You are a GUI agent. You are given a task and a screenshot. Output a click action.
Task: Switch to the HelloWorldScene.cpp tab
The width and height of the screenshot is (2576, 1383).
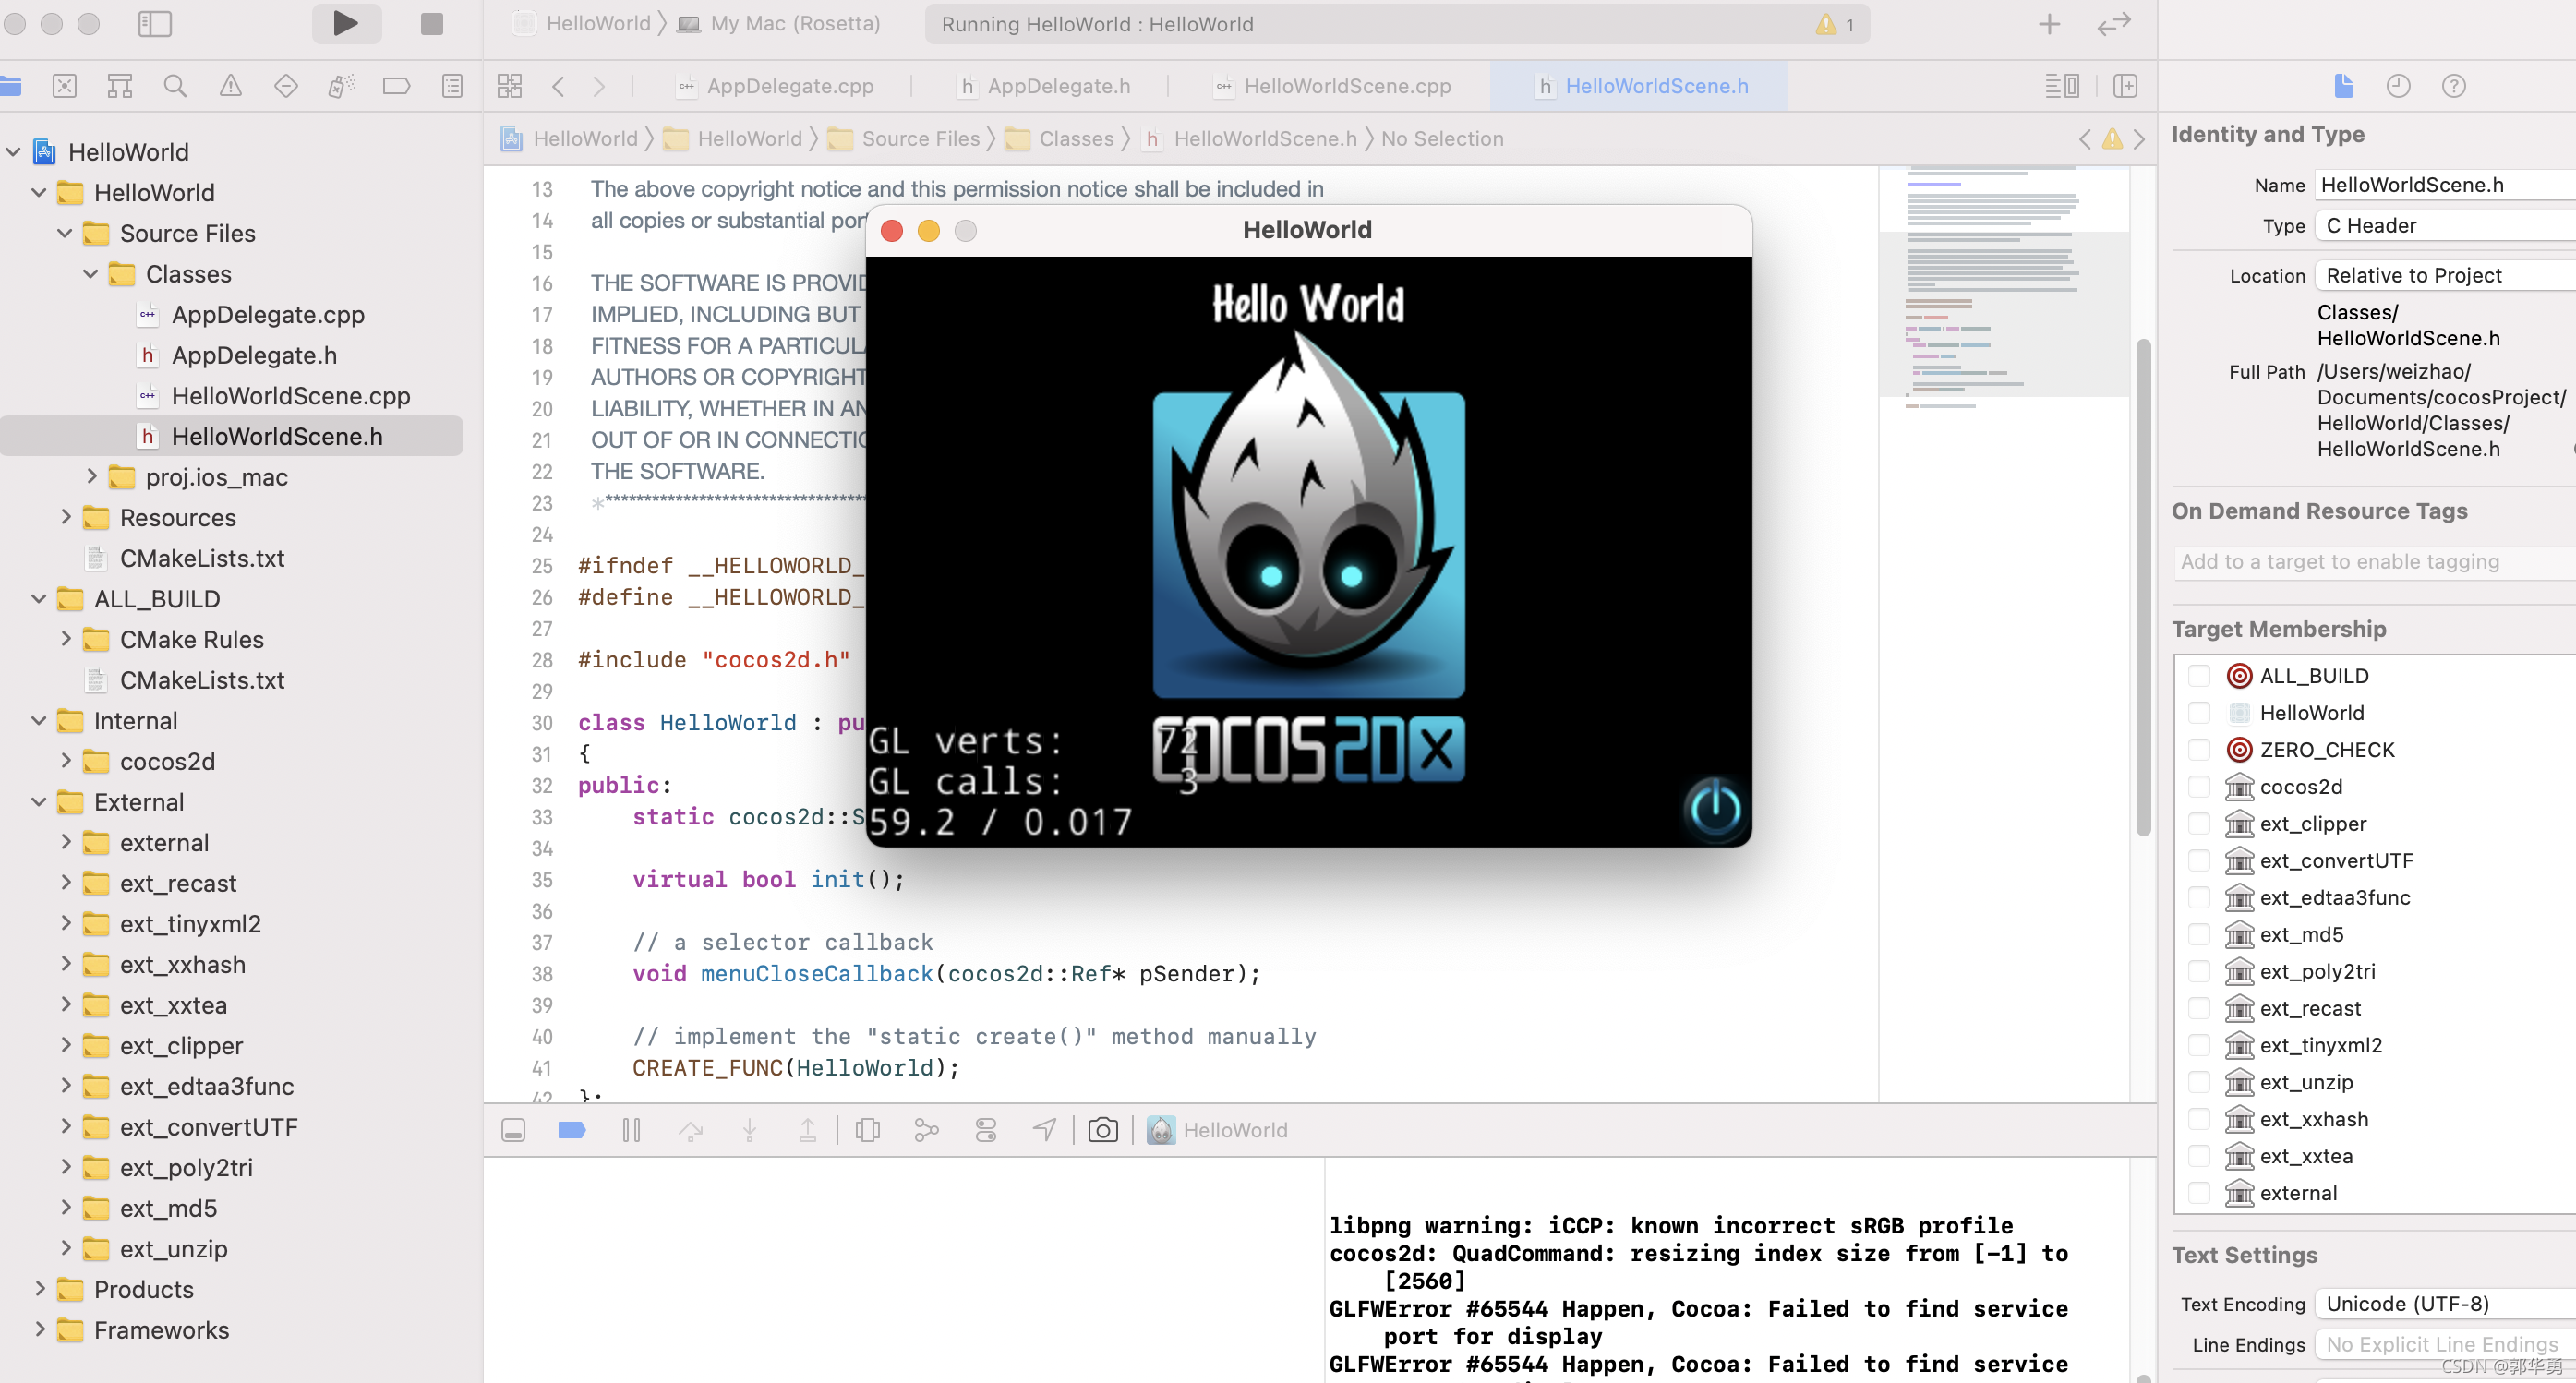1346,86
